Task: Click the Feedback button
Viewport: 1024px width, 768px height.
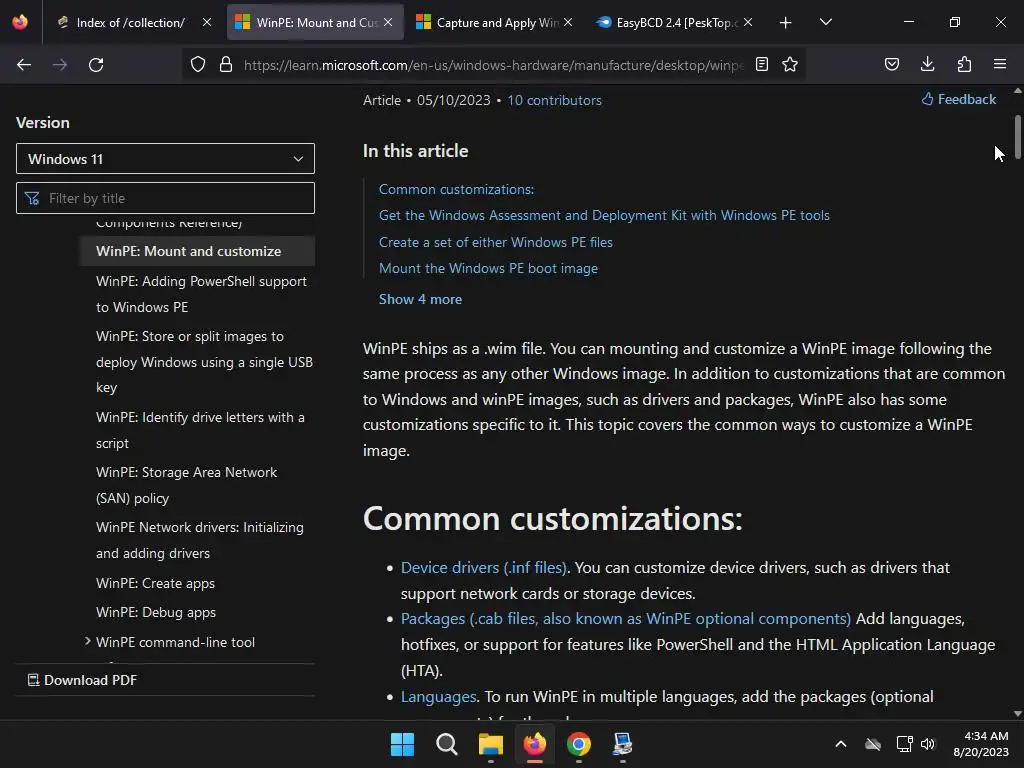Action: click(959, 99)
